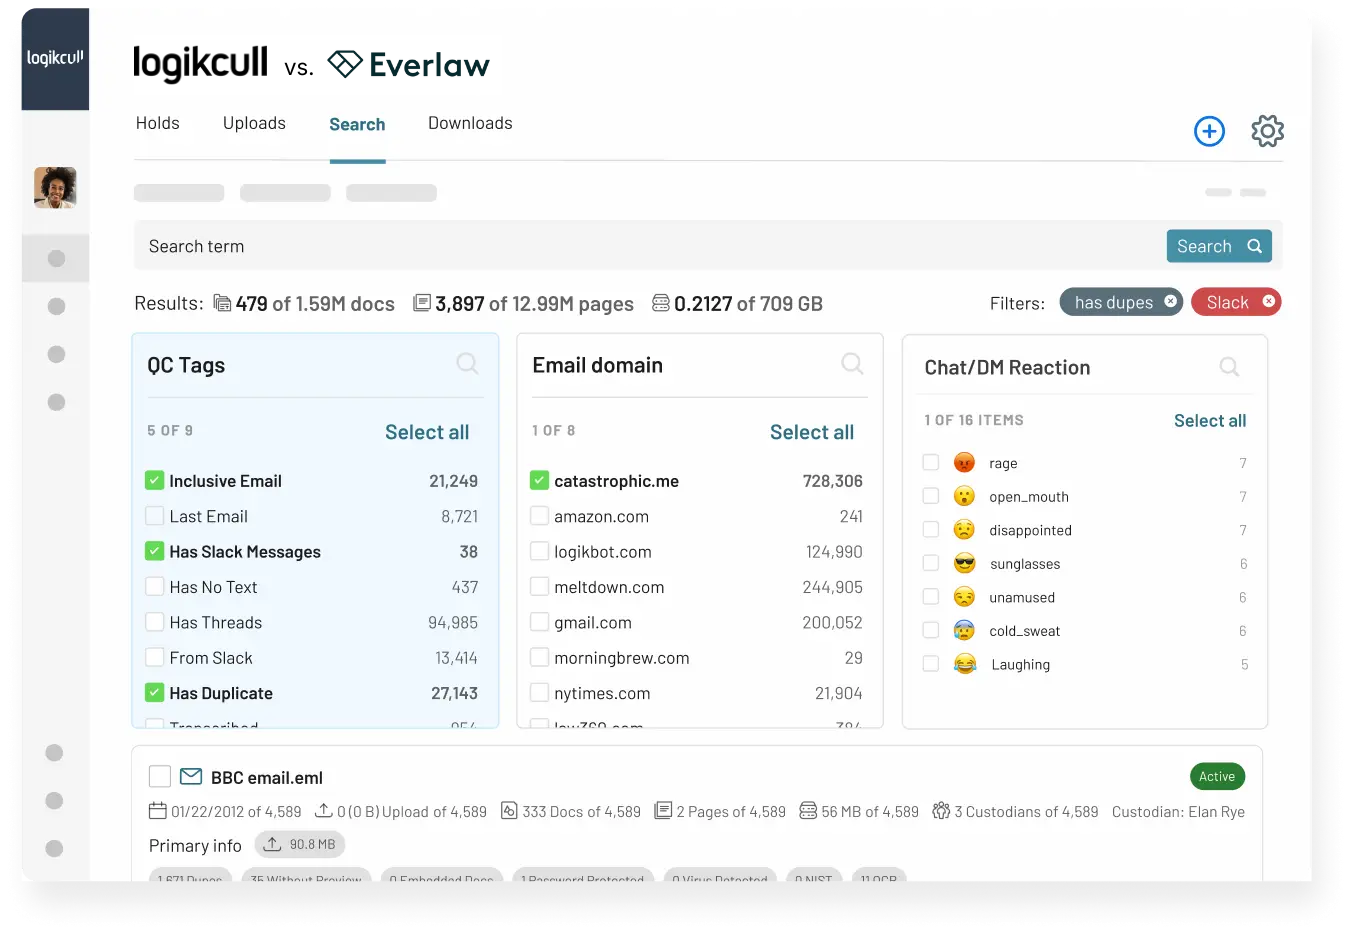
Task: Select the Laughing emoji icon
Action: (964, 664)
